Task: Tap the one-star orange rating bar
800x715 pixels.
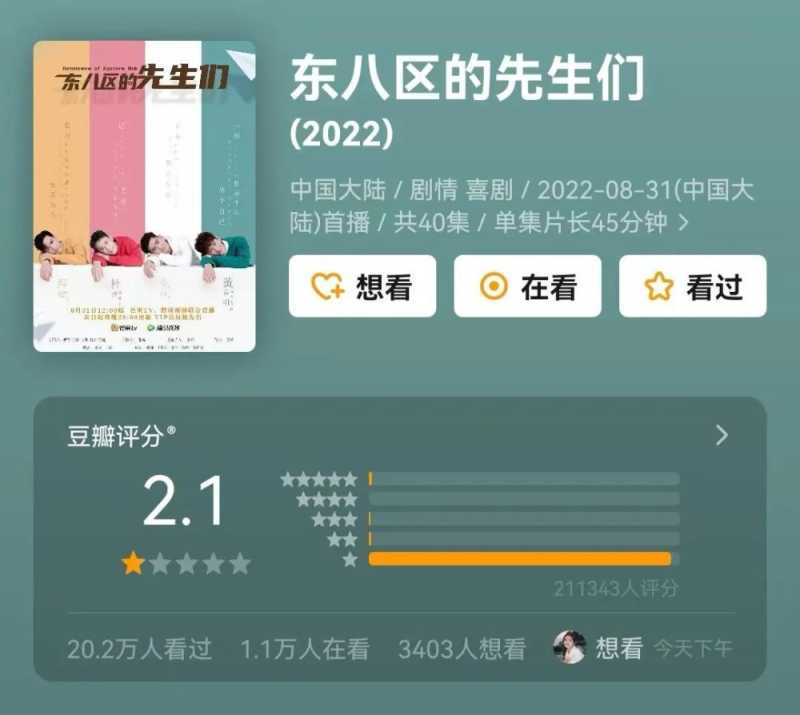Action: coord(520,559)
